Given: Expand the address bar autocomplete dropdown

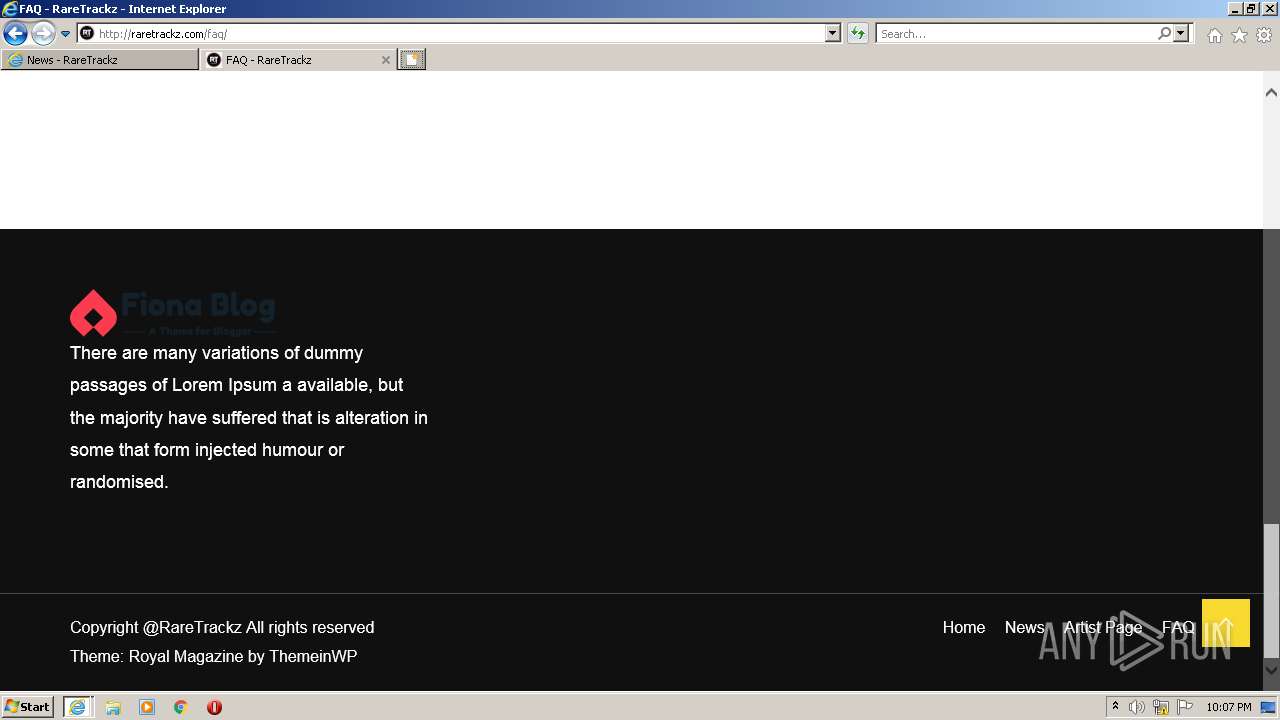Looking at the screenshot, I should [x=833, y=34].
